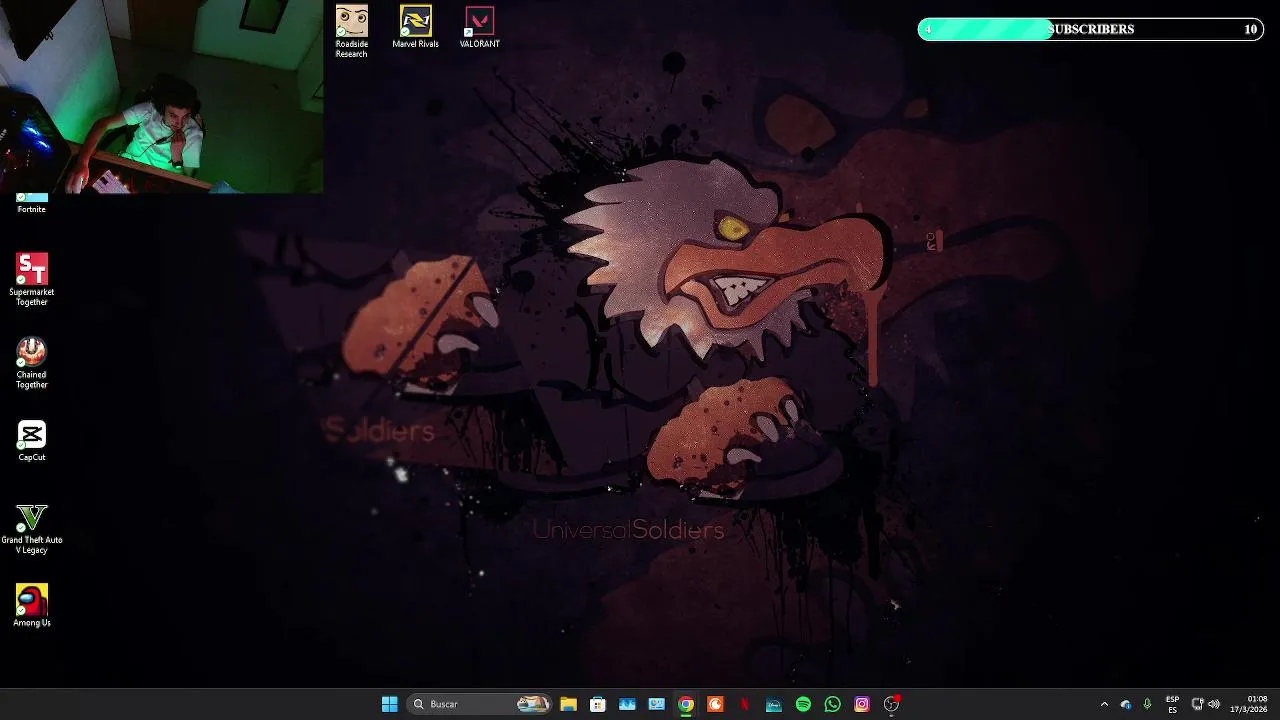Click the microphone tray icon
1280x720 pixels.
pos(1147,704)
